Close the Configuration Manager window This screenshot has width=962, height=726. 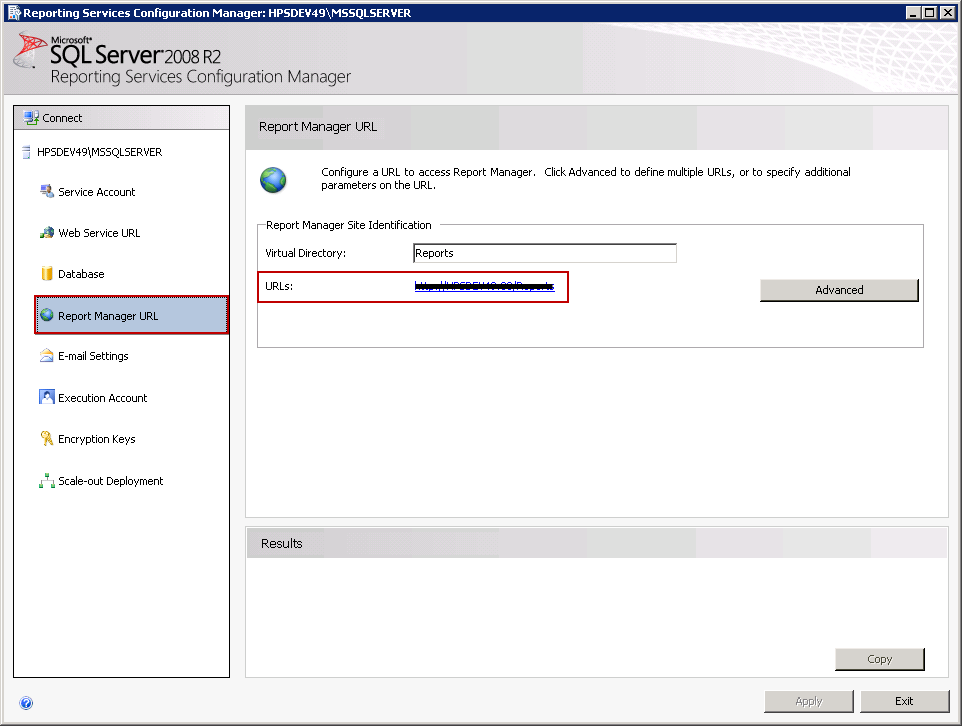click(x=947, y=13)
